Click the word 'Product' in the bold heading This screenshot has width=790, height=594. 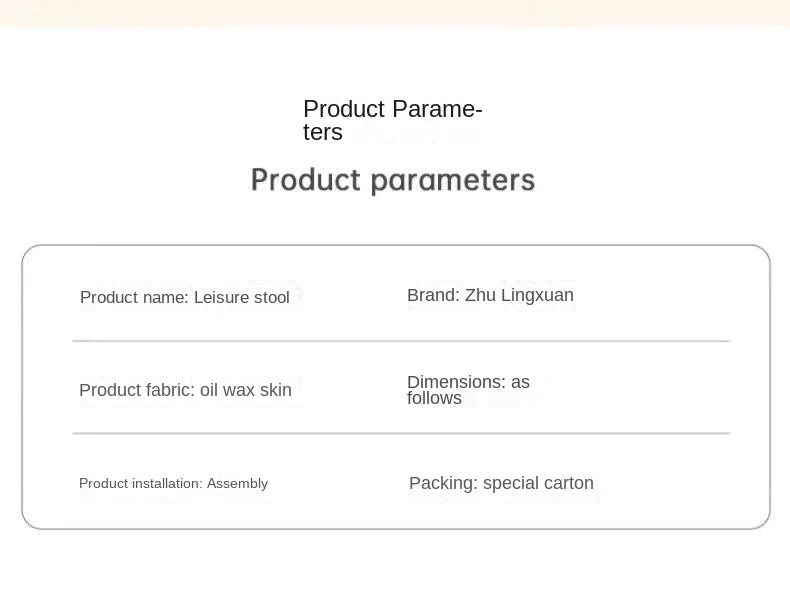point(305,180)
